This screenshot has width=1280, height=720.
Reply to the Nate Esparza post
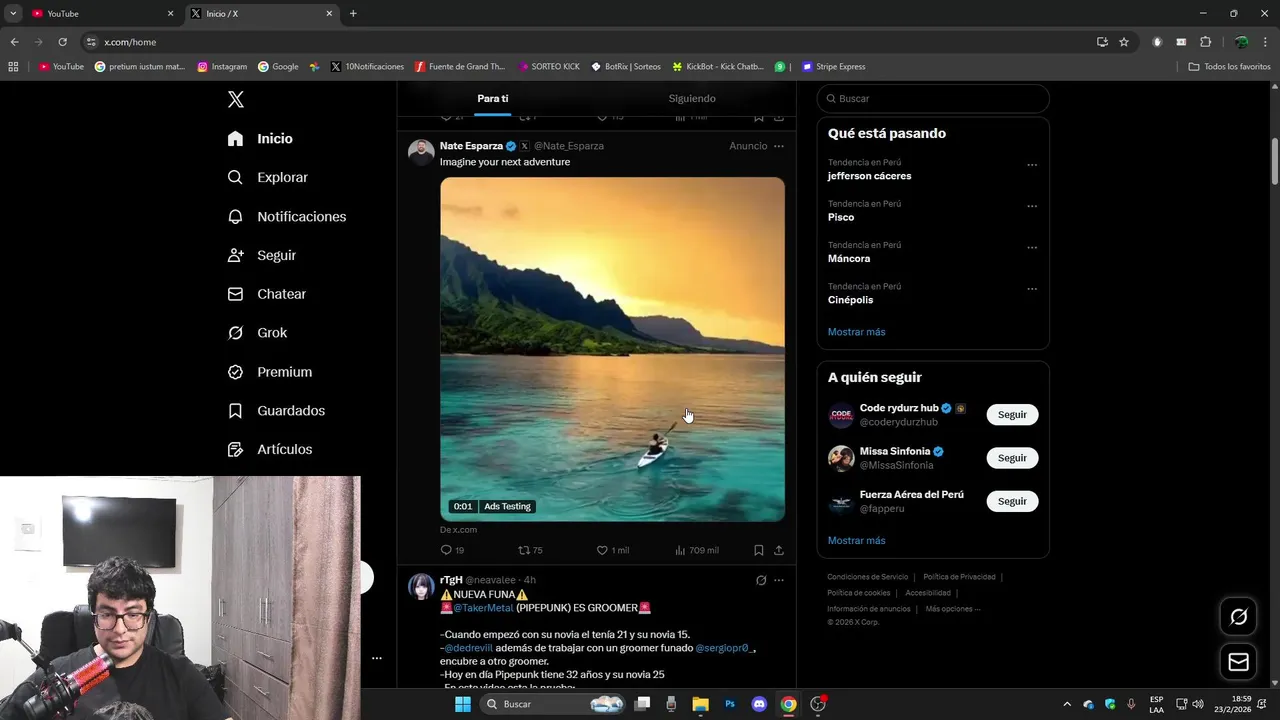(452, 550)
